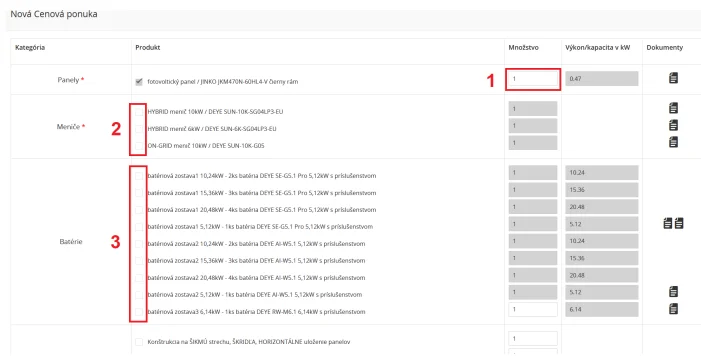Select batériová zostava1 5,12kW checkbox

[x=139, y=227]
